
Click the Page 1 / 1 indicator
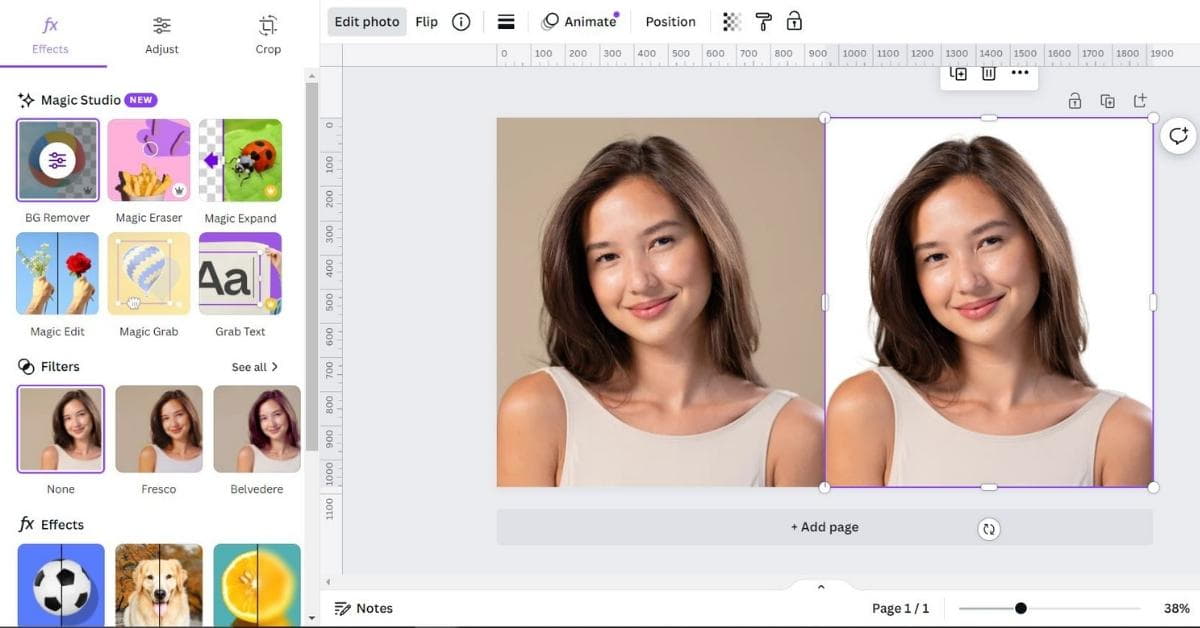click(900, 608)
